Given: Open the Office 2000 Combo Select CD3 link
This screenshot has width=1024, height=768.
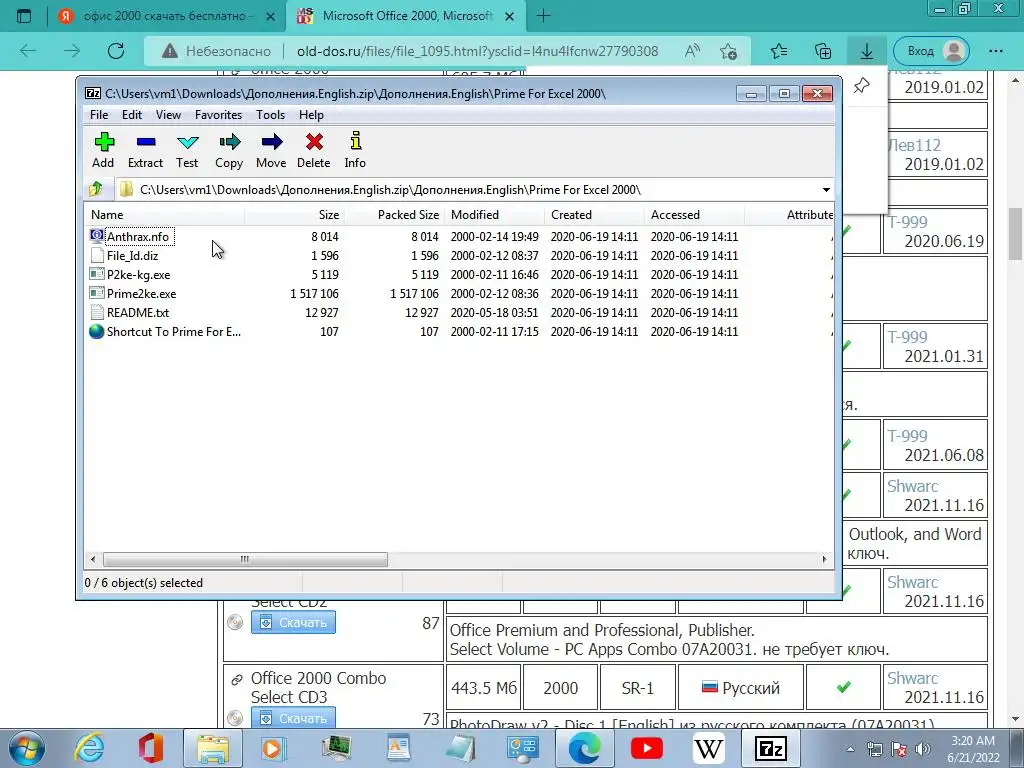Looking at the screenshot, I should 318,688.
